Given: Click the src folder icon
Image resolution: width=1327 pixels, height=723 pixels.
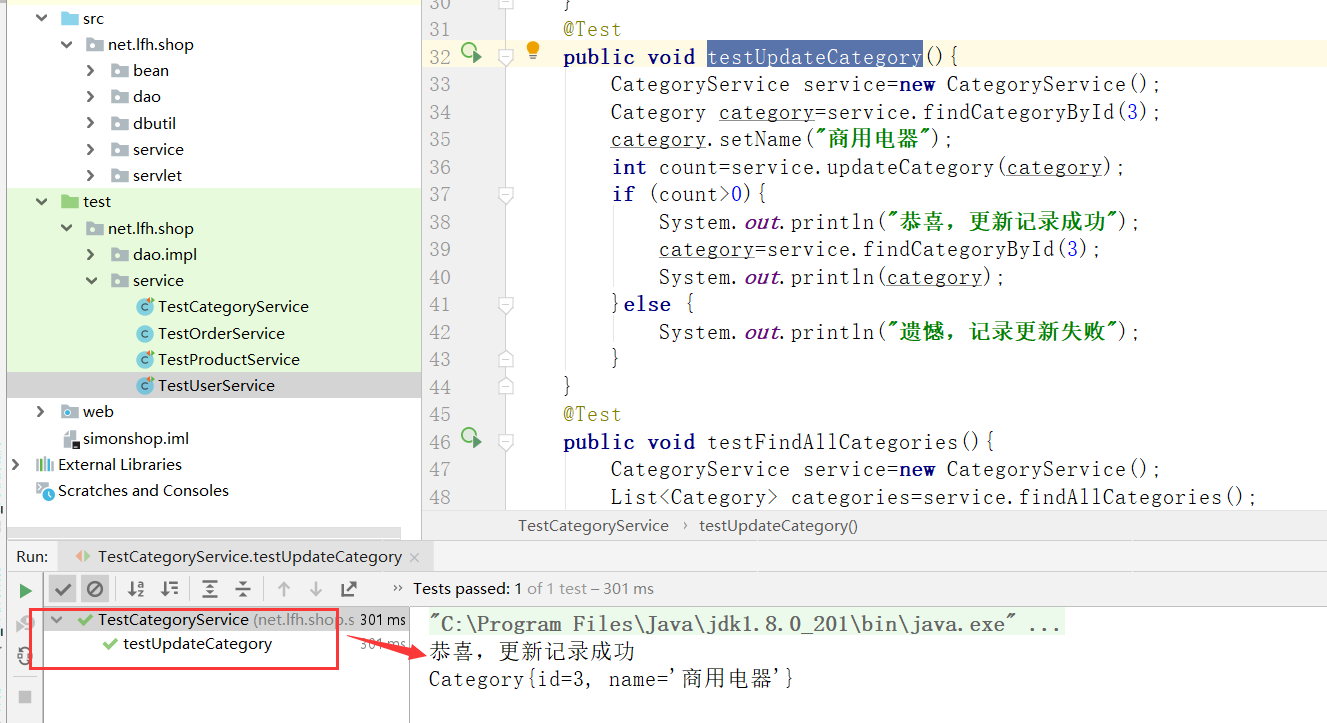Looking at the screenshot, I should pos(69,19).
